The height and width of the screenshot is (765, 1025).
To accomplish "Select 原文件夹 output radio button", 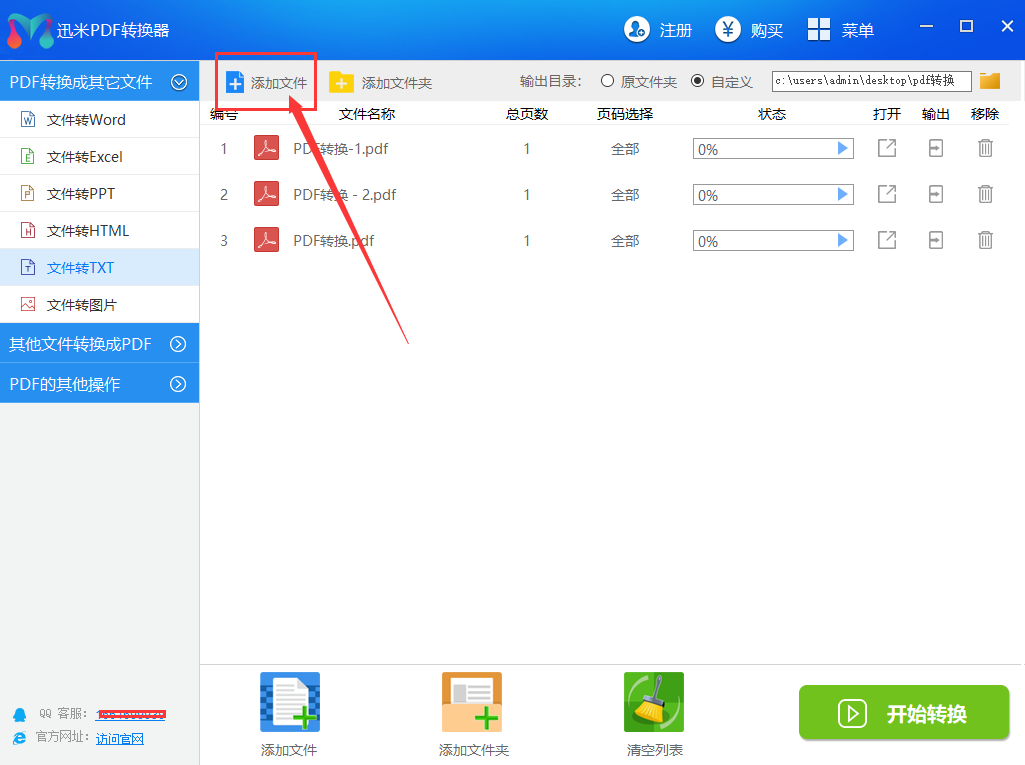I will (x=607, y=81).
